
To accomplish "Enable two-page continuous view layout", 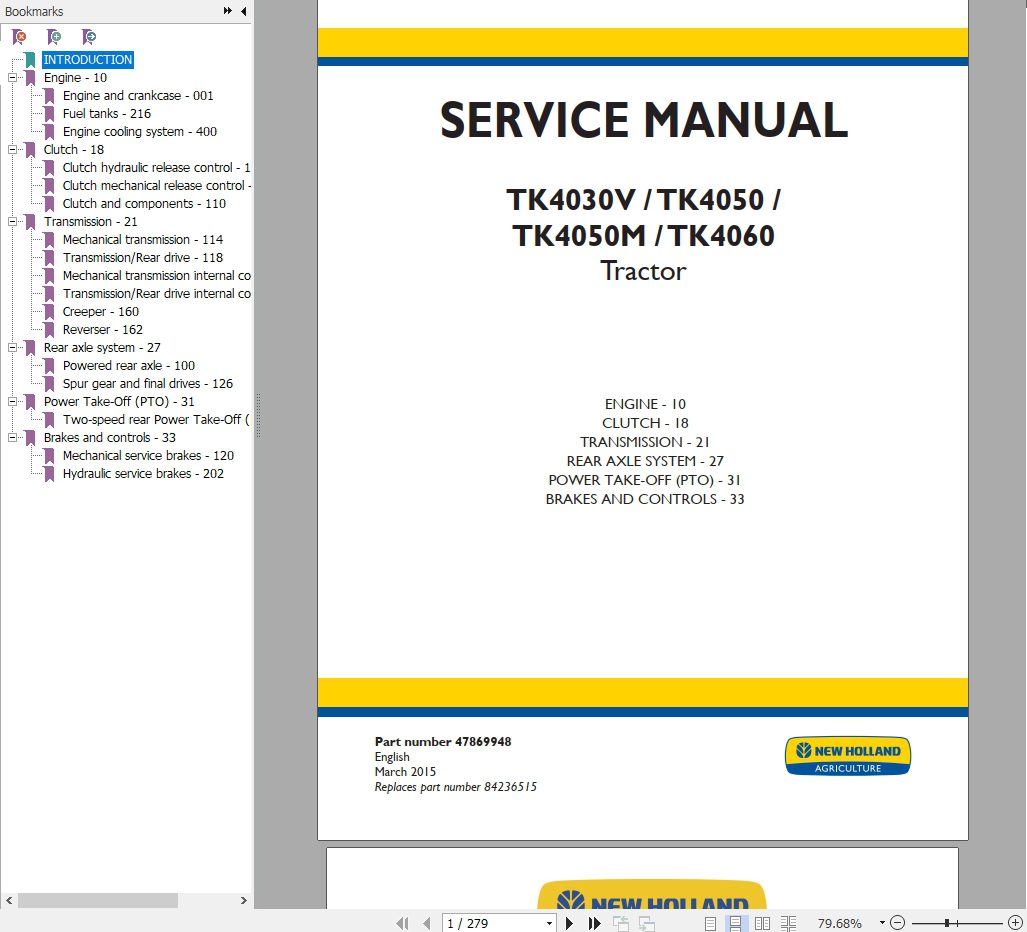I will [x=788, y=922].
